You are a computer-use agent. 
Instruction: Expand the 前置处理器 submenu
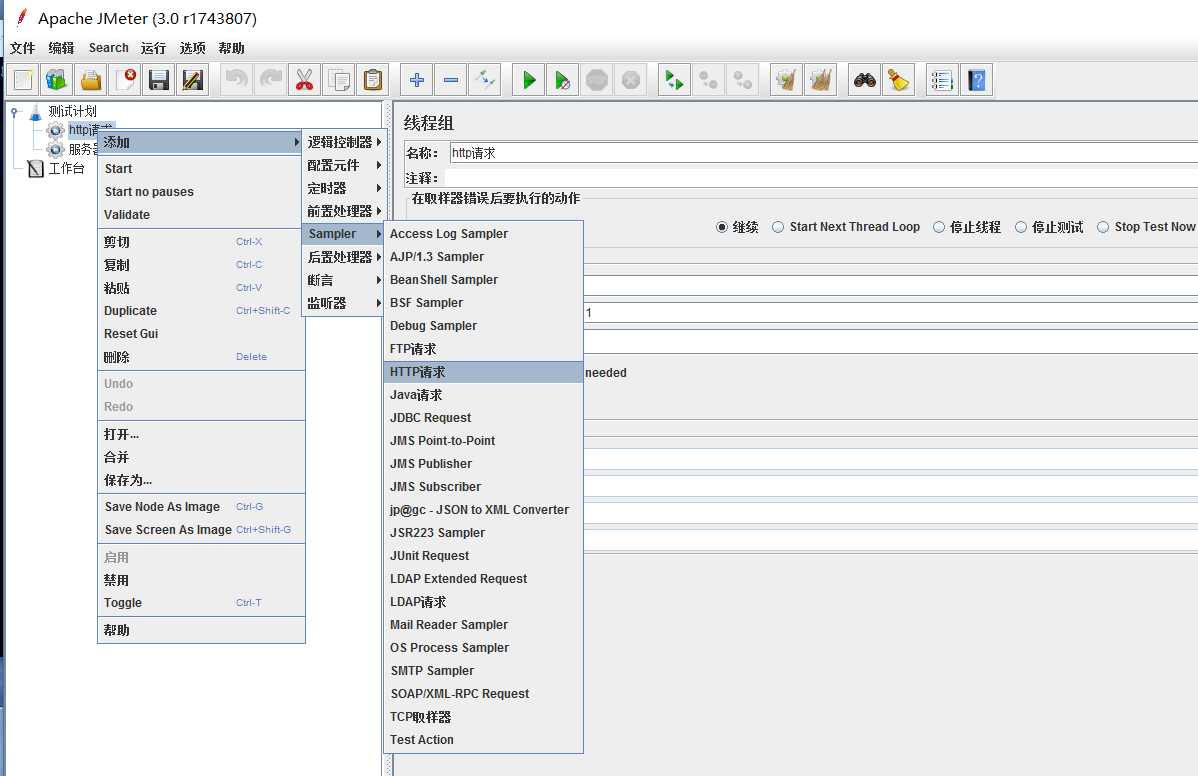(344, 211)
